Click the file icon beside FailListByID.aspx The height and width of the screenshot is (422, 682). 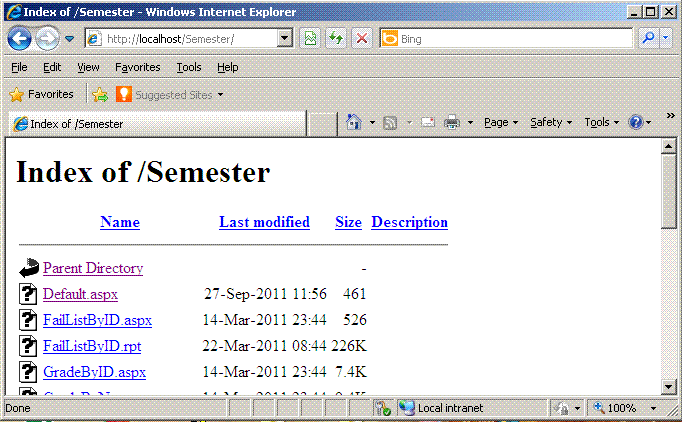pyautogui.click(x=28, y=320)
